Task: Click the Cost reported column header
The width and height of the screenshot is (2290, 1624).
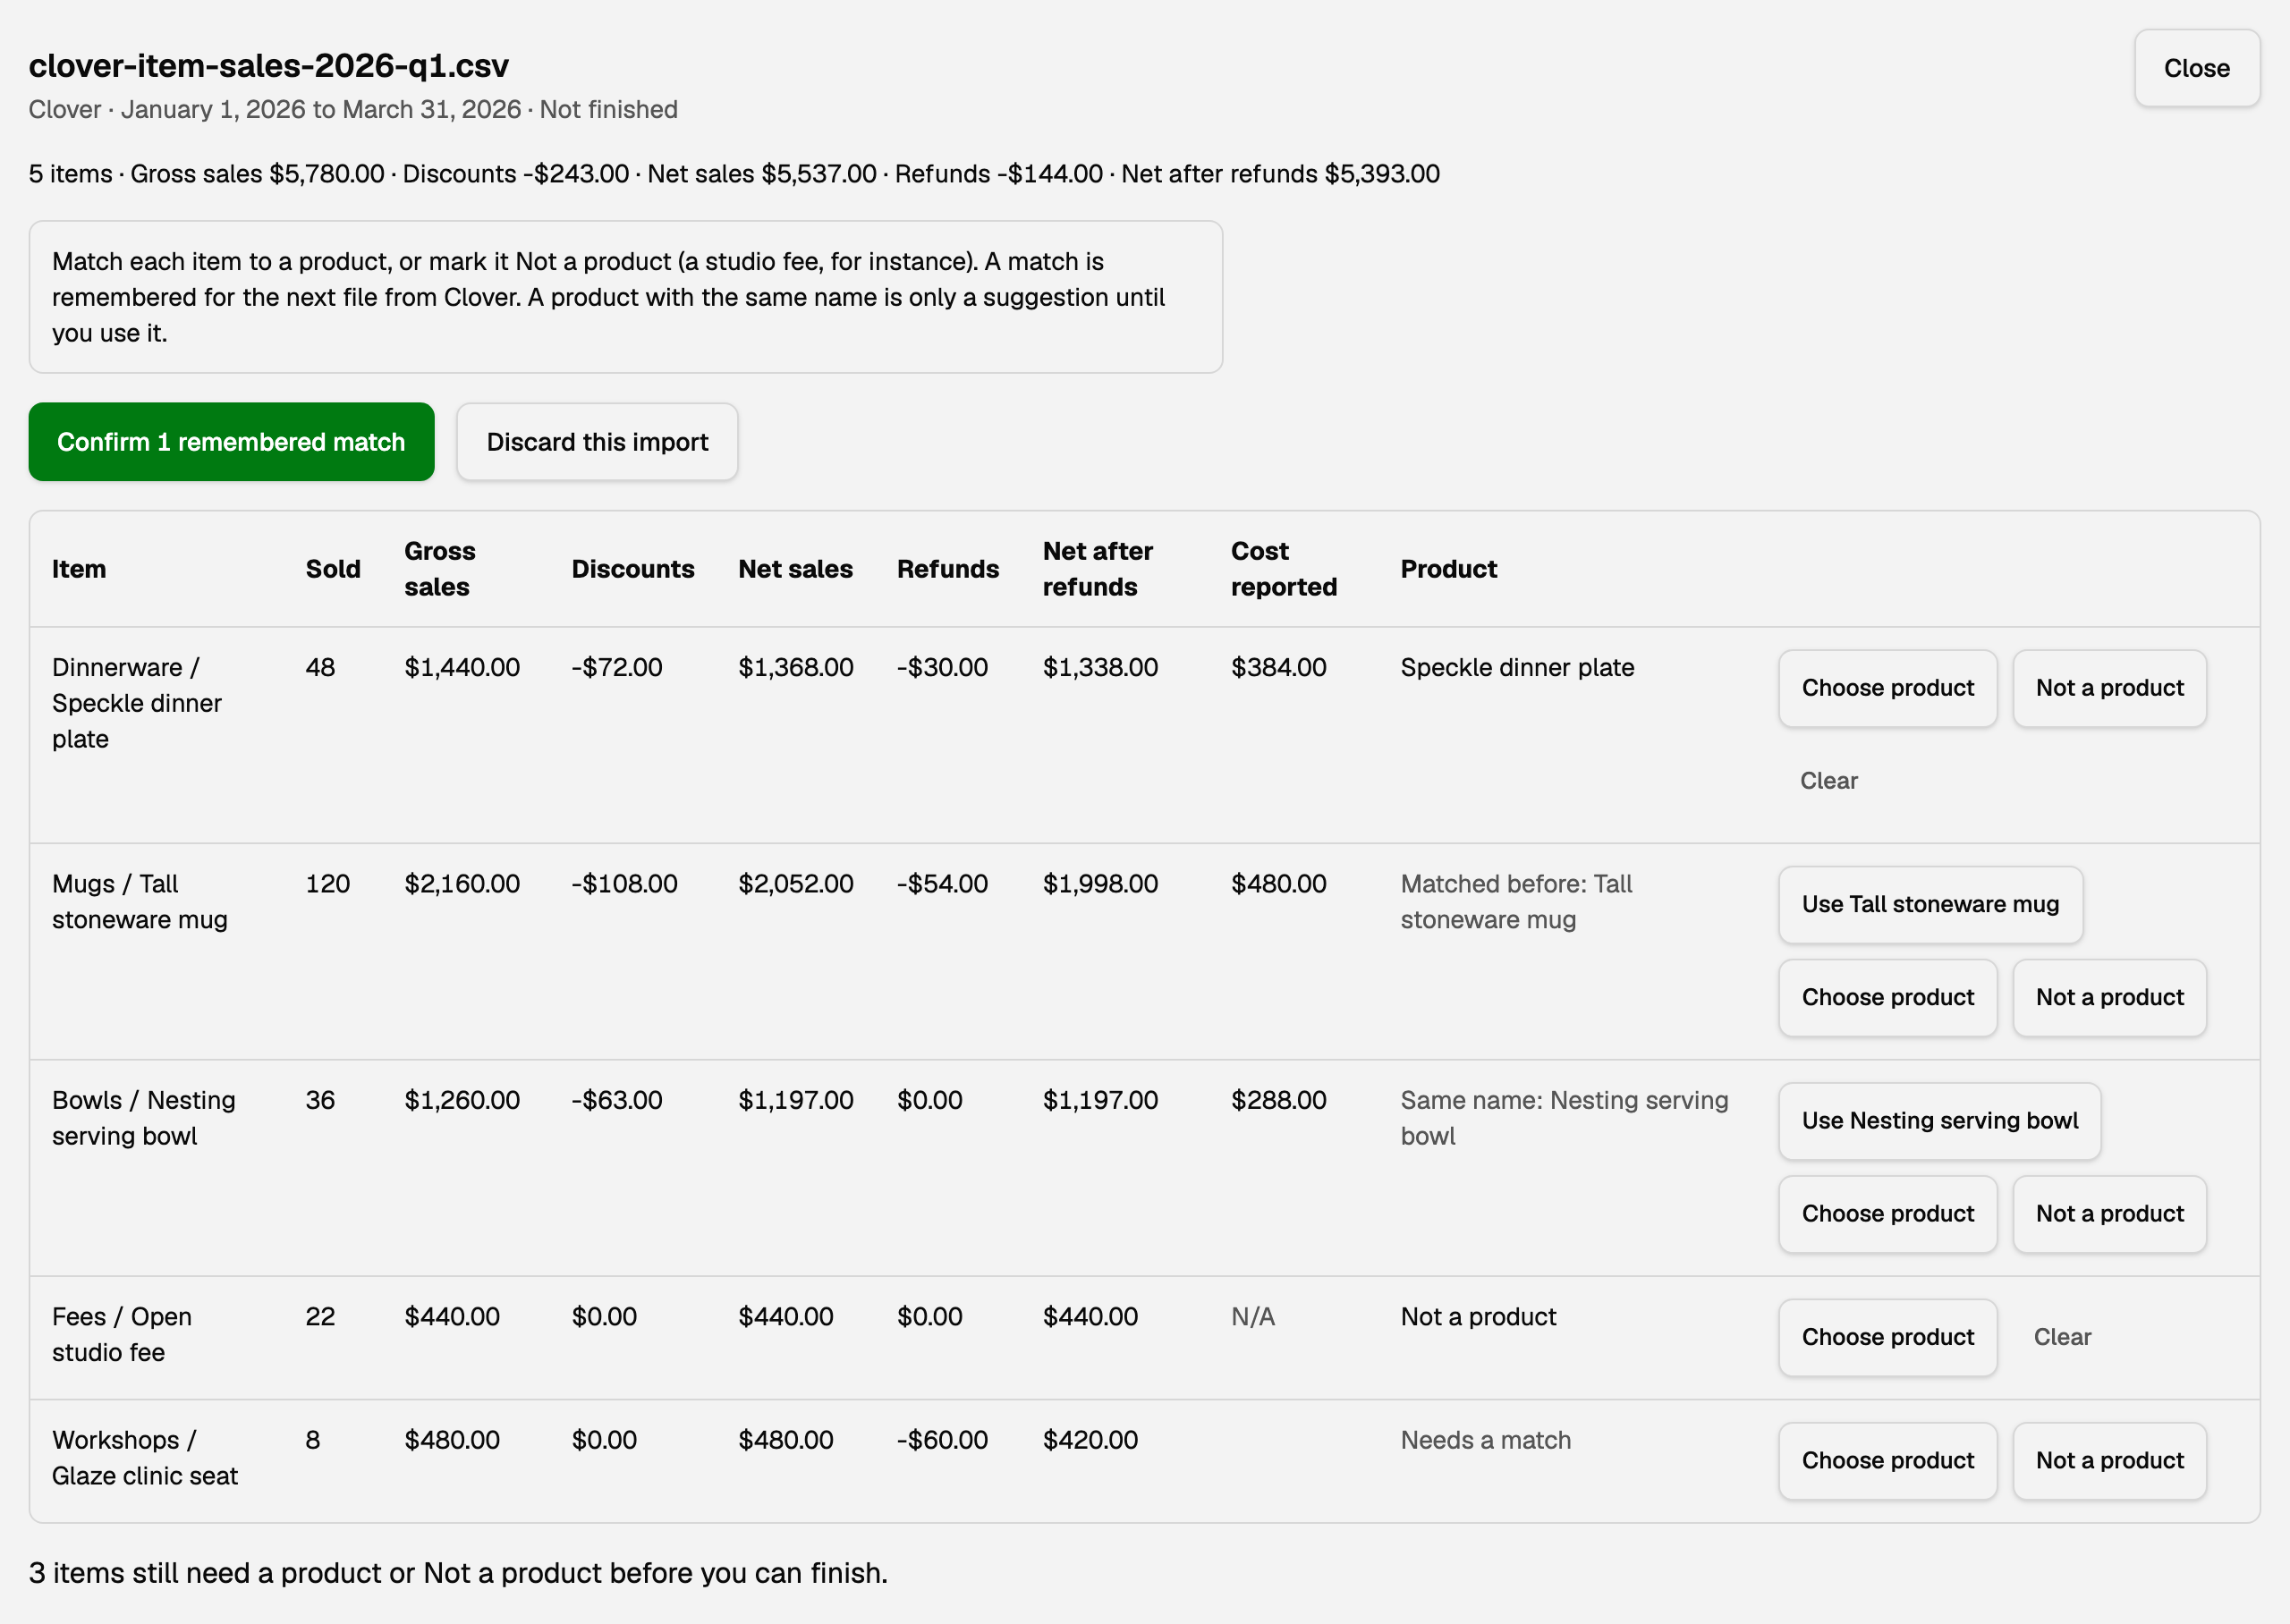Action: 1283,570
